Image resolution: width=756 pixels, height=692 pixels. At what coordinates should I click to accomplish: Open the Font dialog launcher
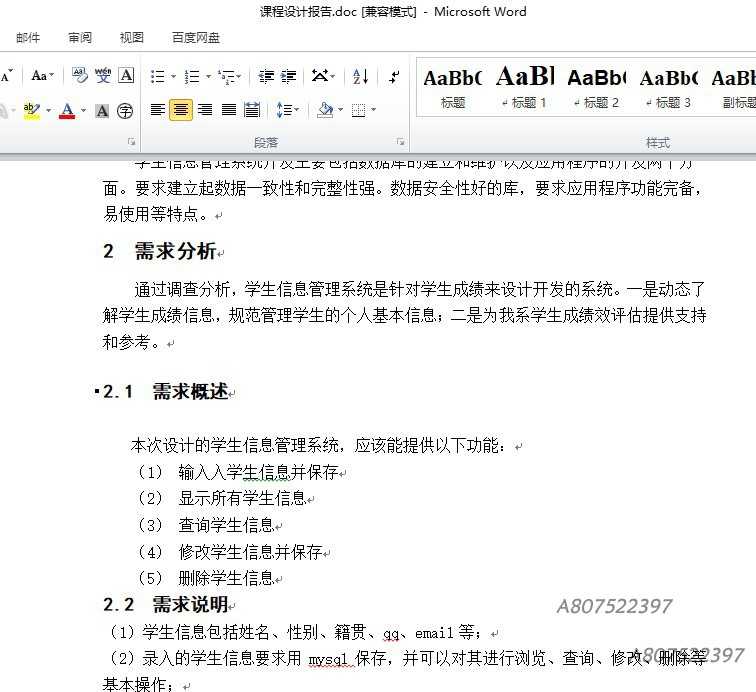coord(131,142)
